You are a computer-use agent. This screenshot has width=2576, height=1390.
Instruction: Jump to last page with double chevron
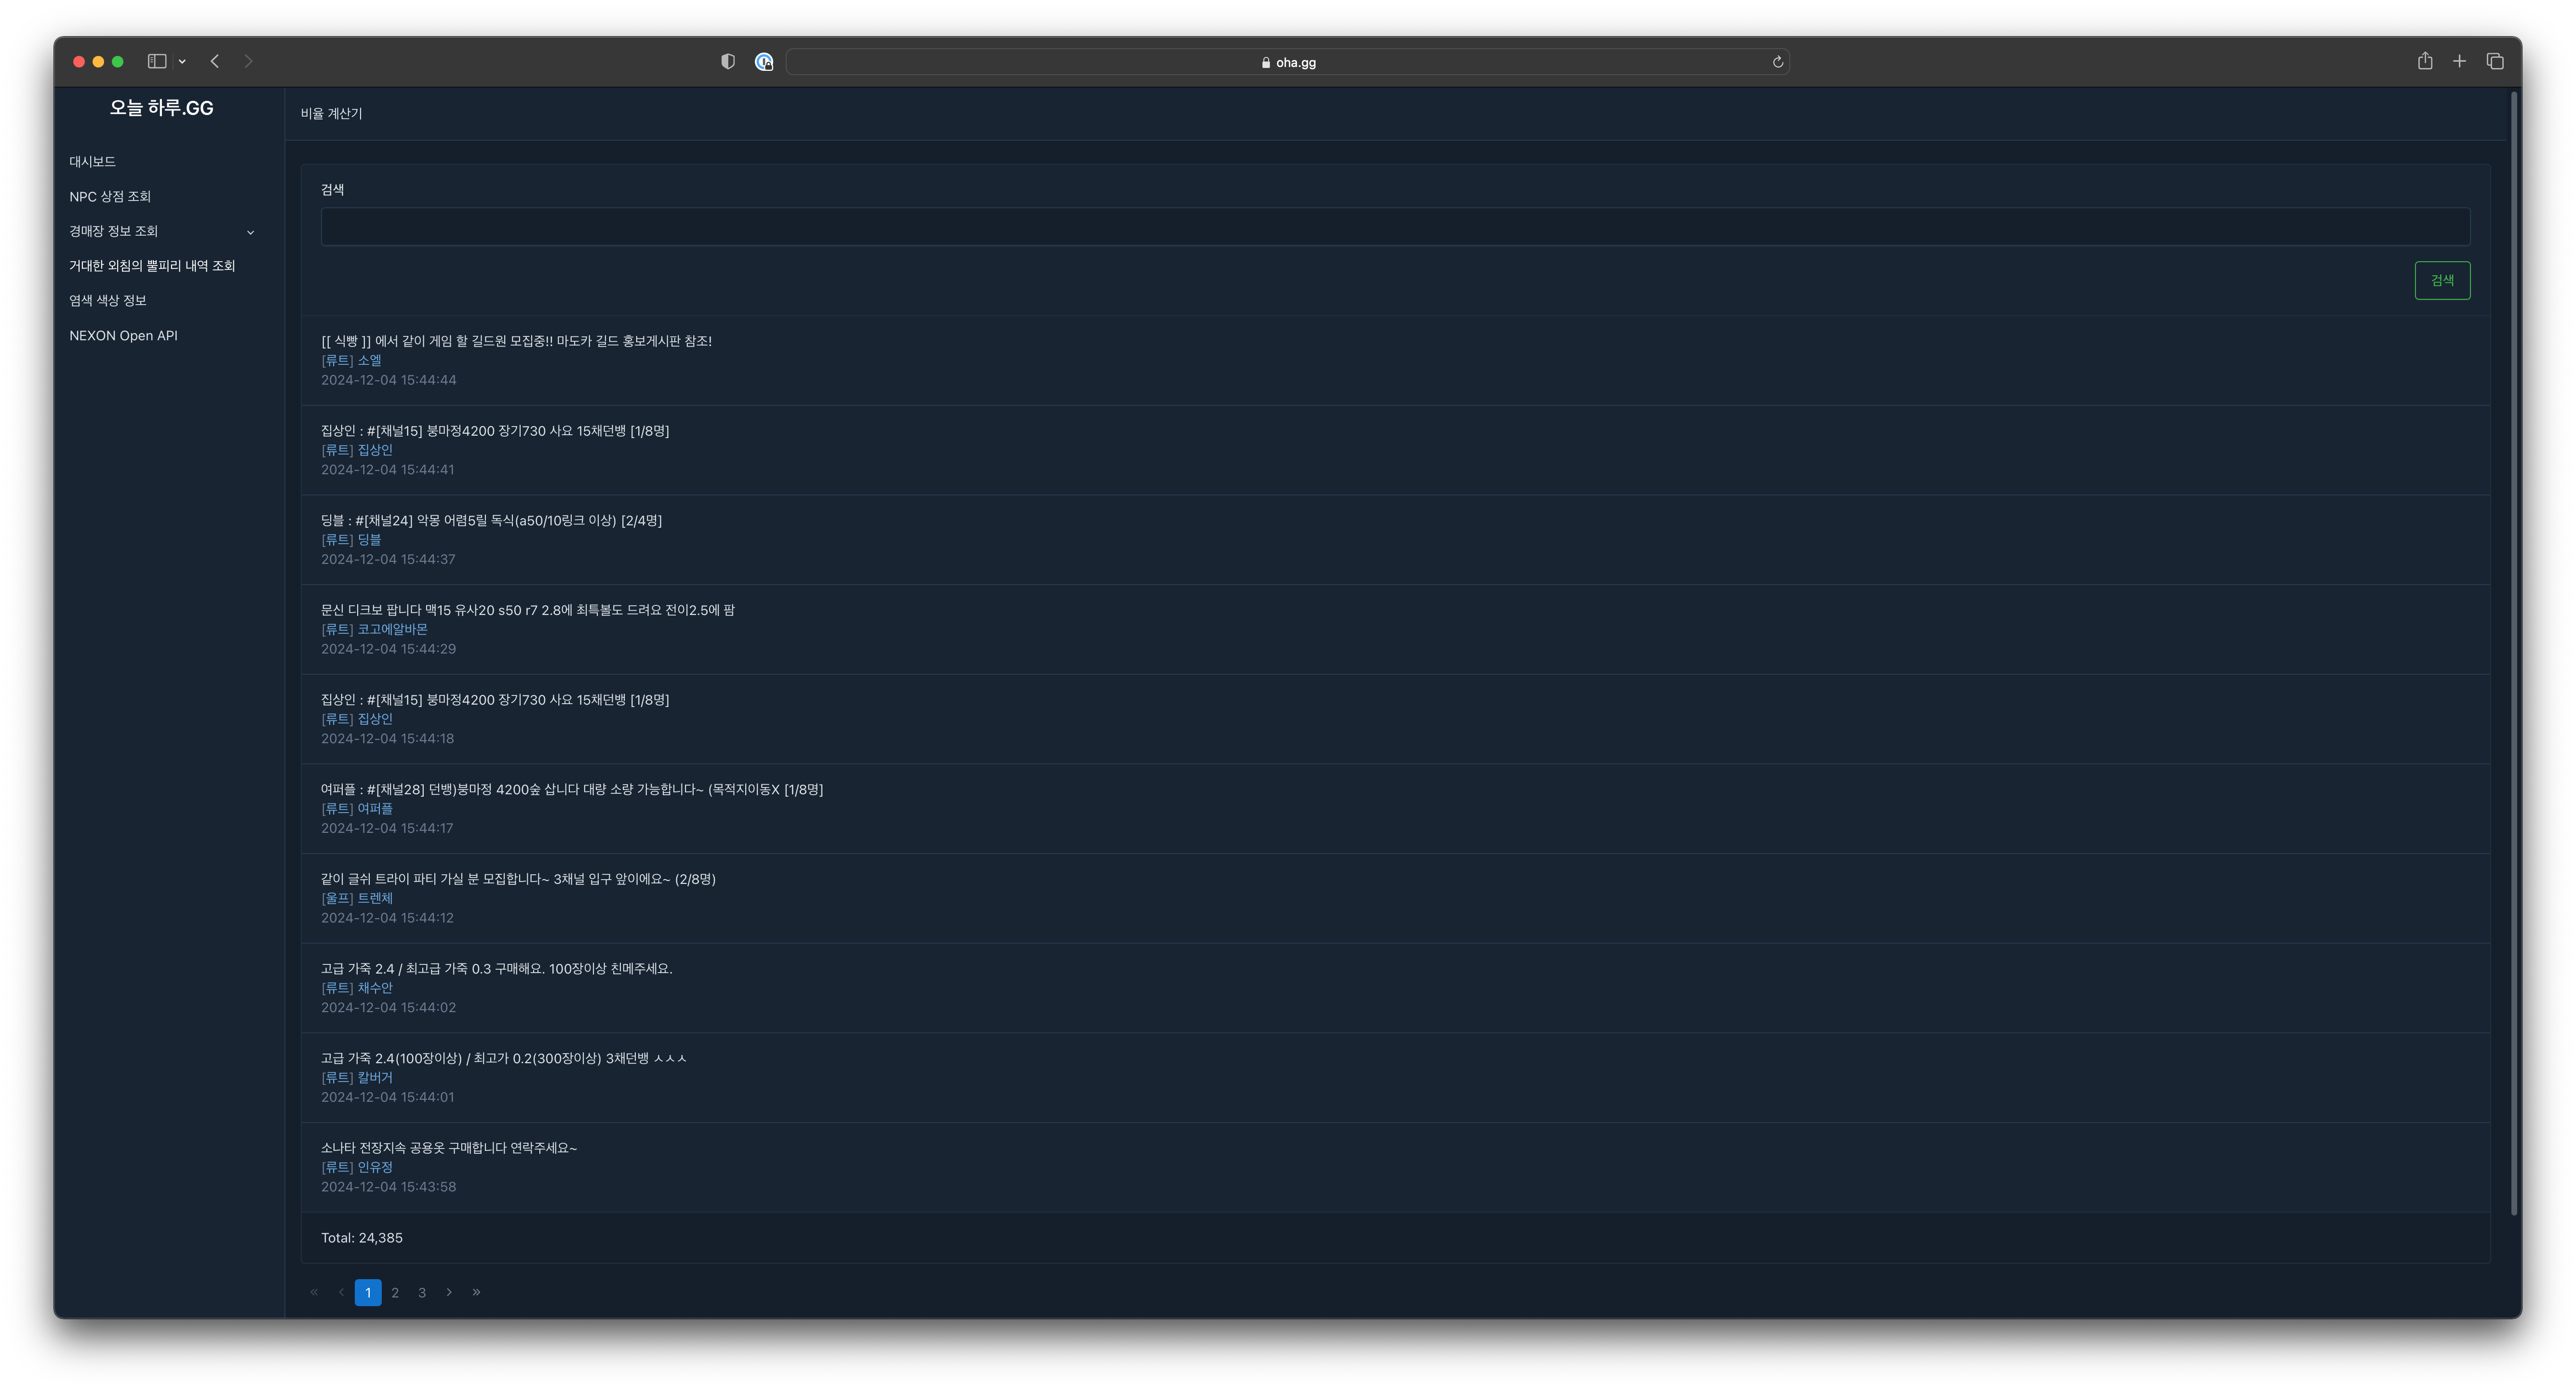click(476, 1292)
